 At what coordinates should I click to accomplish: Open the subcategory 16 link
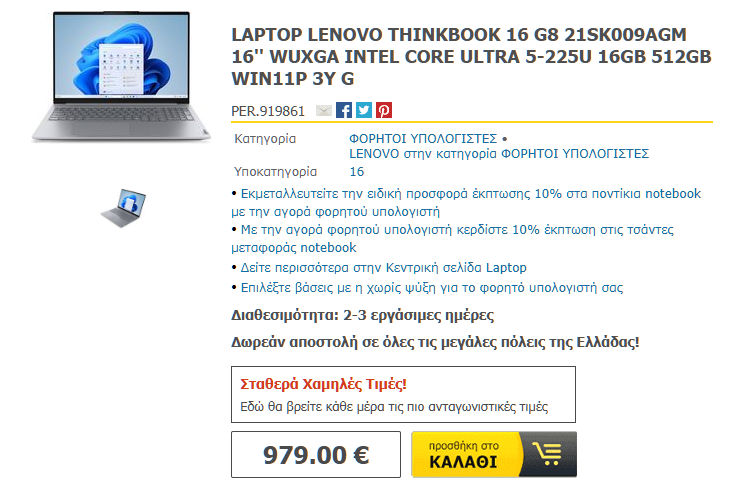pyautogui.click(x=357, y=172)
